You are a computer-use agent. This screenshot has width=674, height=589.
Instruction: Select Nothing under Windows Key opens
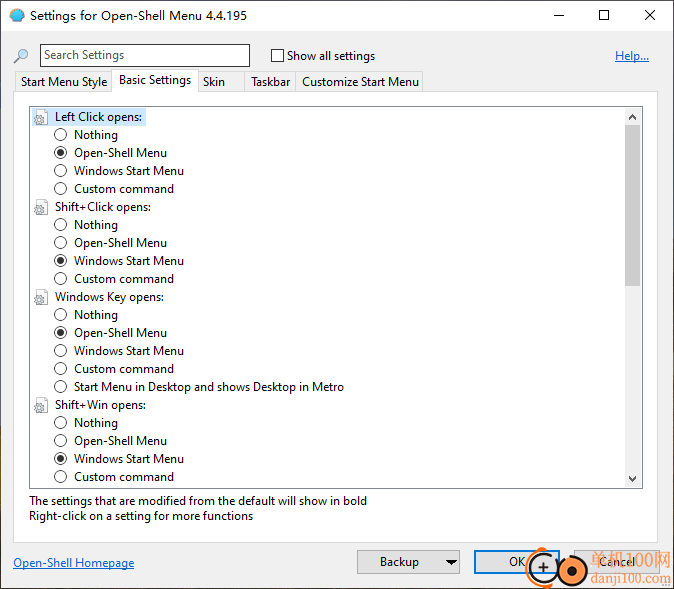(x=61, y=315)
